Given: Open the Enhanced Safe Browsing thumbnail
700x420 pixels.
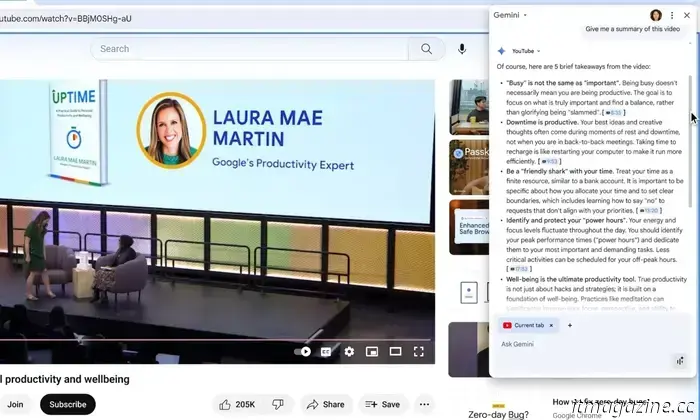Looking at the screenshot, I should tap(469, 227).
